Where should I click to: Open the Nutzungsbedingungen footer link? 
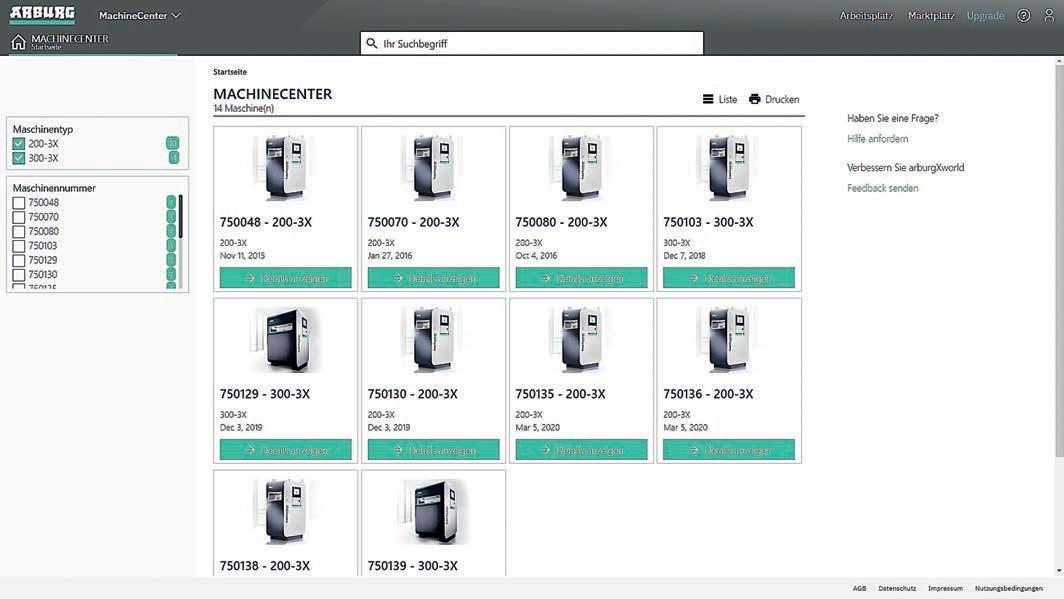(1008, 589)
